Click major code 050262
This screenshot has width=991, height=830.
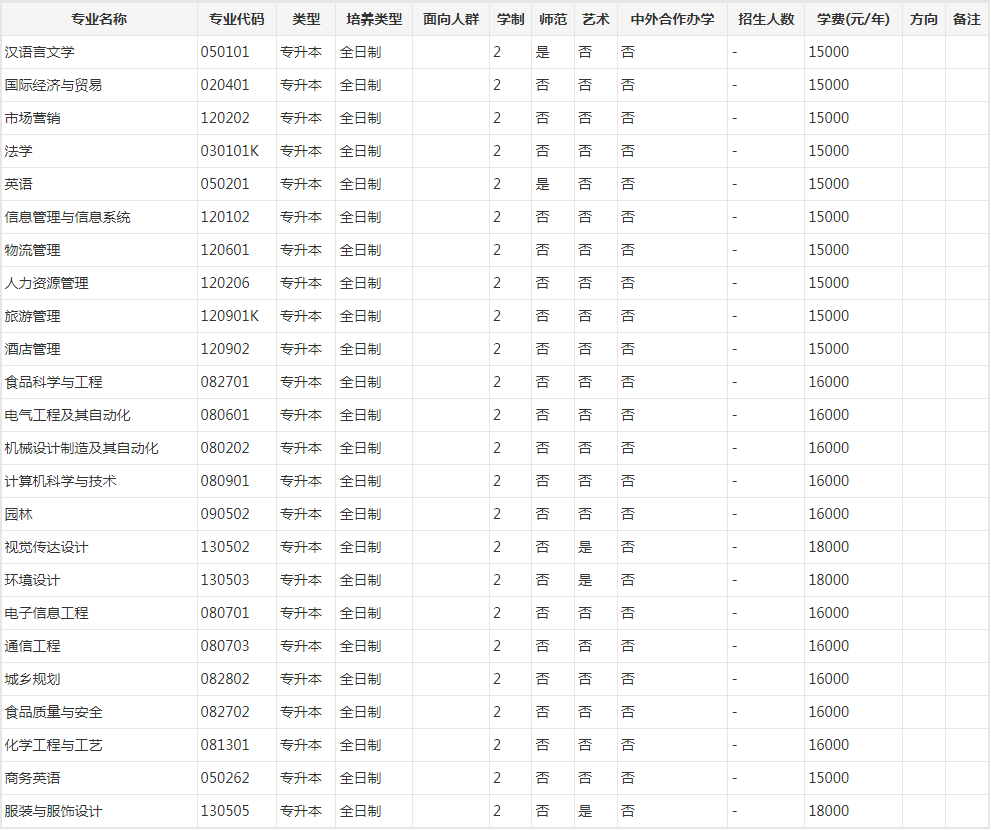225,778
